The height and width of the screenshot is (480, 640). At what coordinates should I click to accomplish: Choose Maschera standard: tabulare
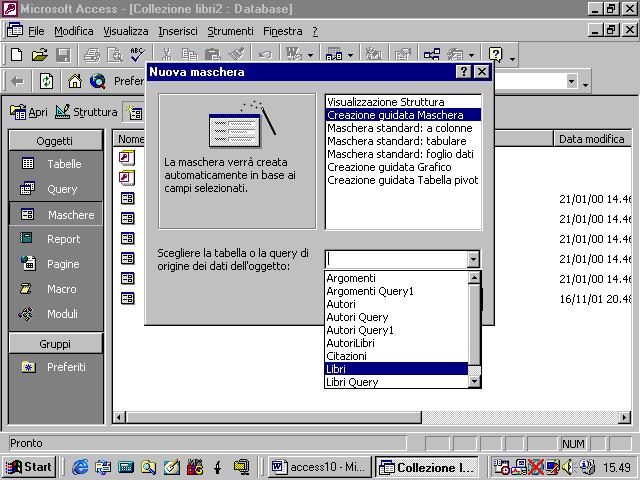pos(403,141)
